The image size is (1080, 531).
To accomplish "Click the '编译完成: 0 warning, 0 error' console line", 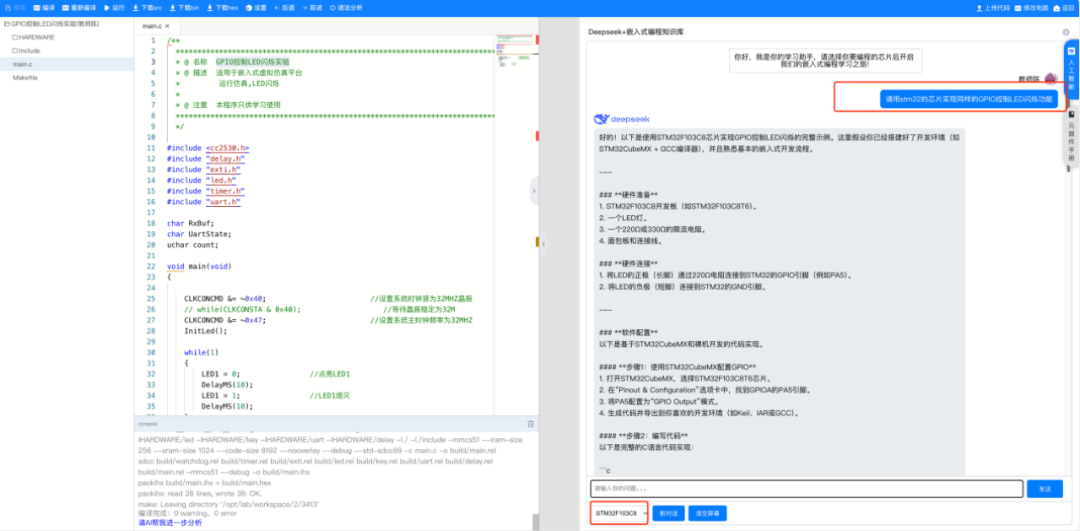I will pyautogui.click(x=188, y=513).
